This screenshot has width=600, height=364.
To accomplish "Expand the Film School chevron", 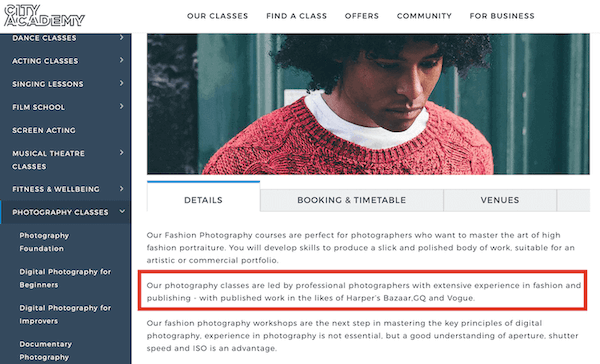I will tap(121, 106).
